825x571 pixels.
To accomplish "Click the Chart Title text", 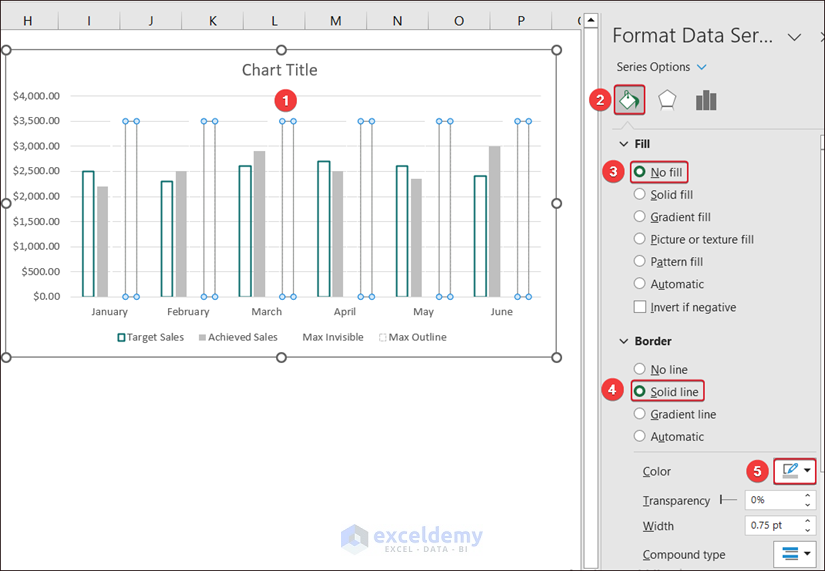I will 279,70.
